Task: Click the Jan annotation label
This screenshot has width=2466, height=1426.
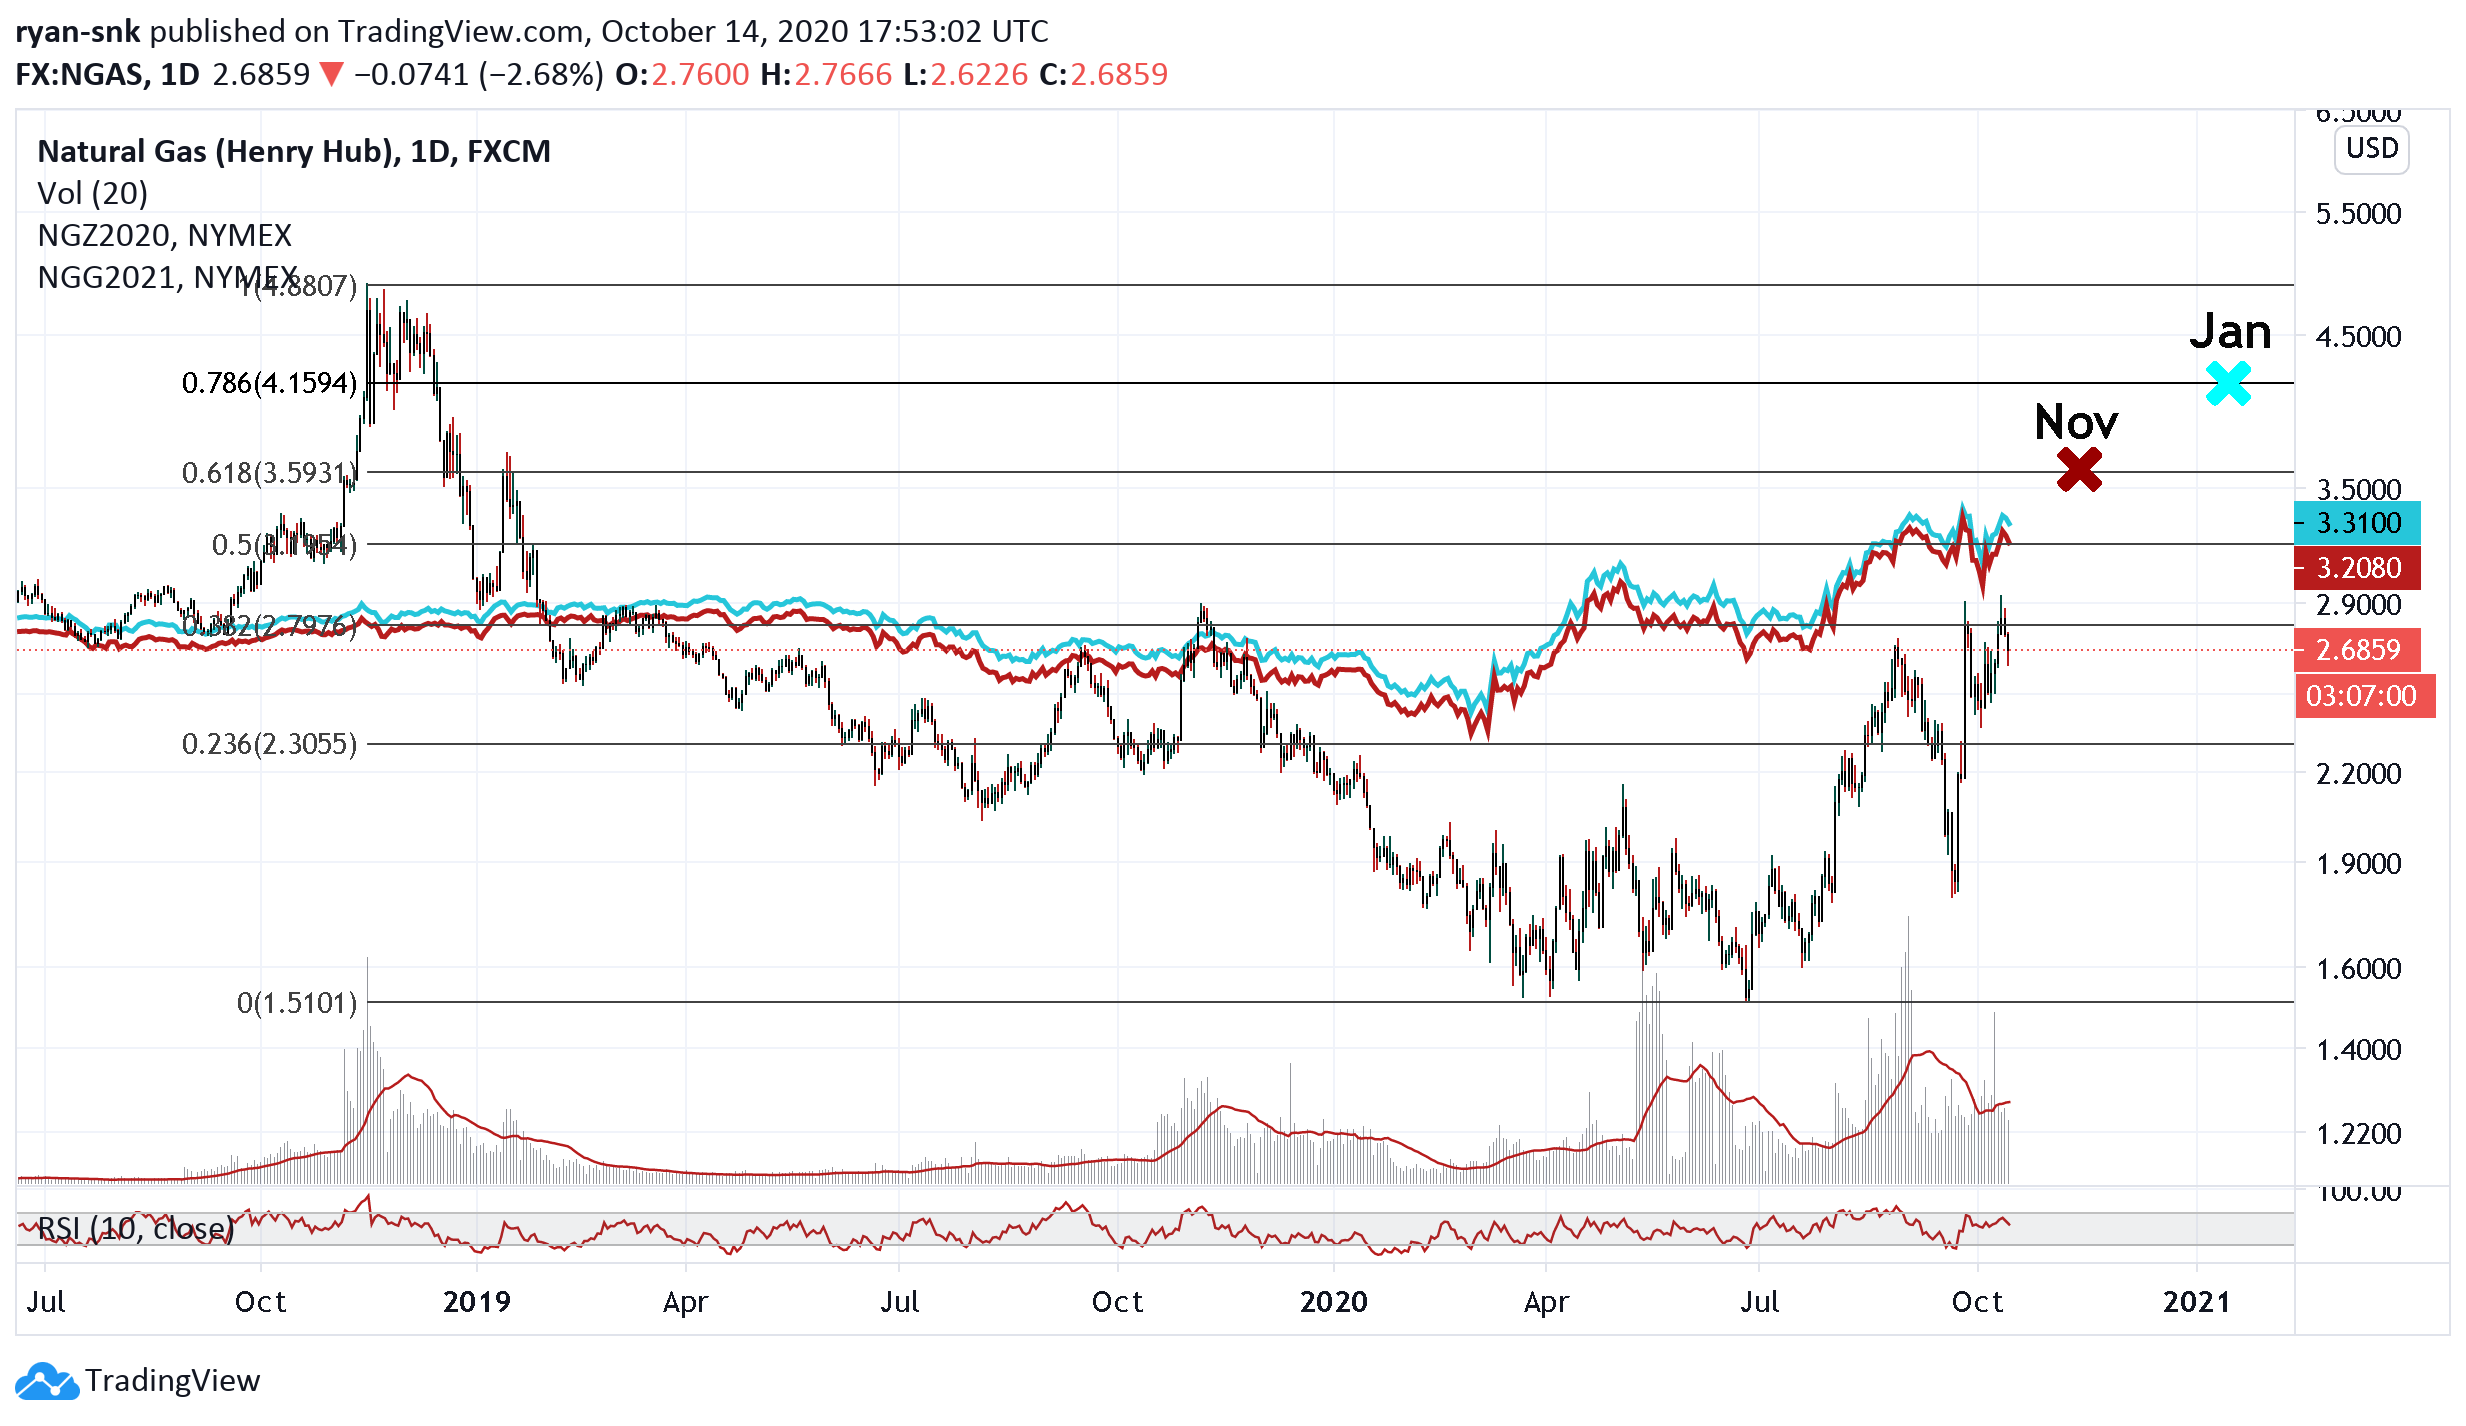Action: tap(2230, 331)
